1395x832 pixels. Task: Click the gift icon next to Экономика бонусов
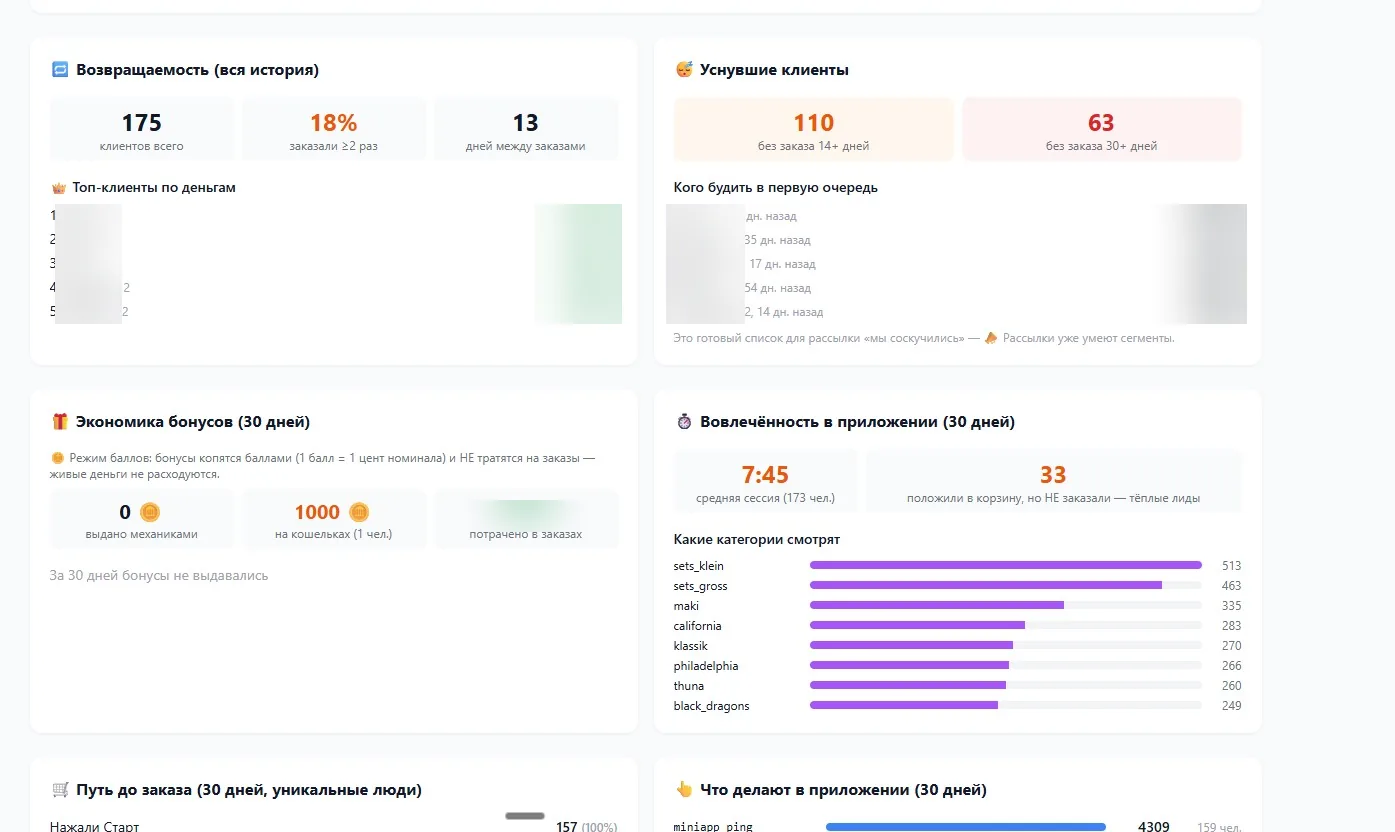pyautogui.click(x=60, y=422)
